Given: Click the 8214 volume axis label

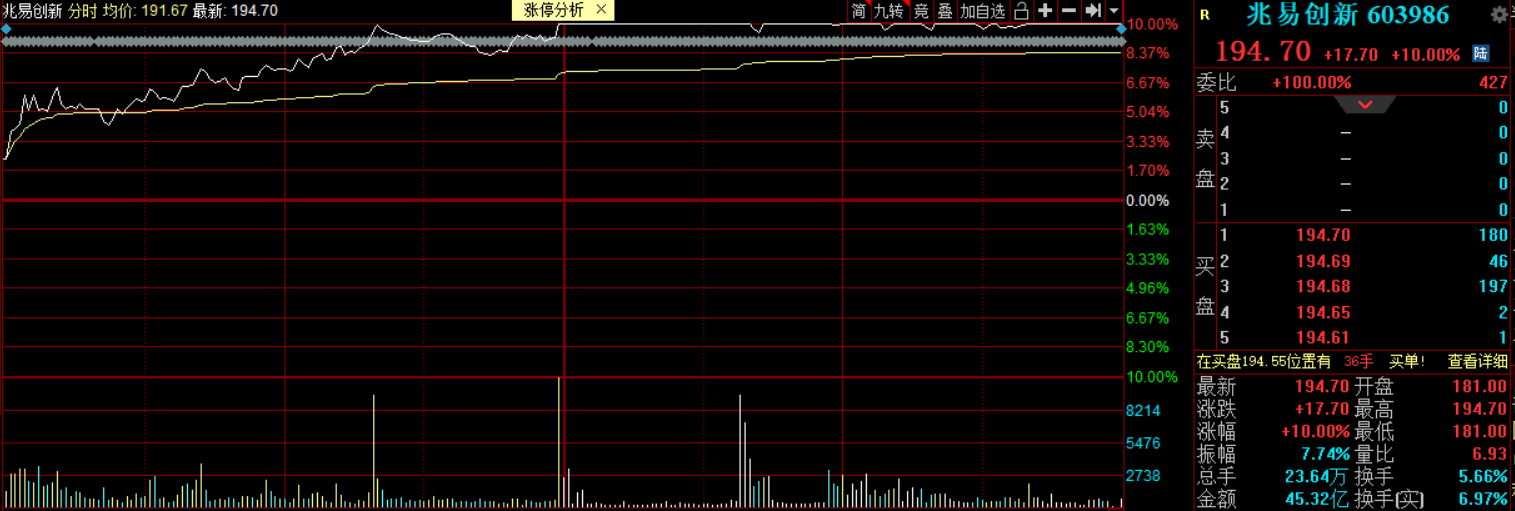Looking at the screenshot, I should (1143, 410).
